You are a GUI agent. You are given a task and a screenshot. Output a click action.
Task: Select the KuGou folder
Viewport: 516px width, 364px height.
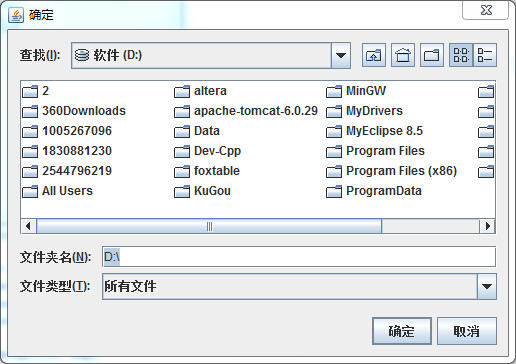pos(202,191)
